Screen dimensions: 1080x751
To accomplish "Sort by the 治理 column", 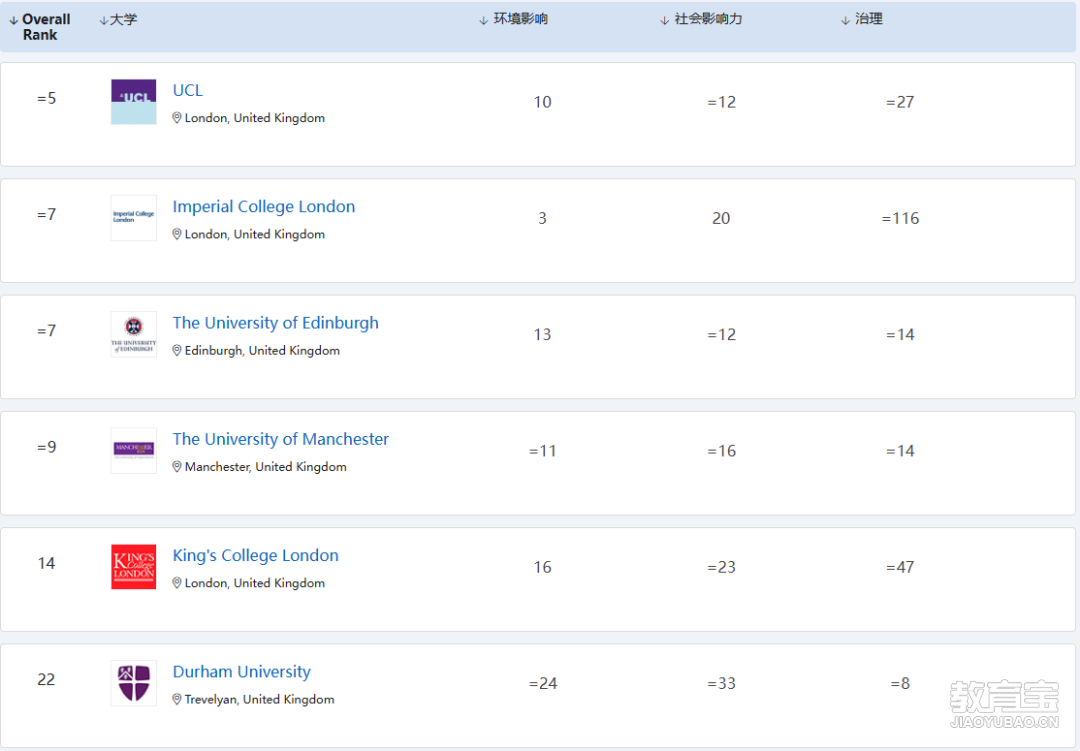I will click(862, 19).
